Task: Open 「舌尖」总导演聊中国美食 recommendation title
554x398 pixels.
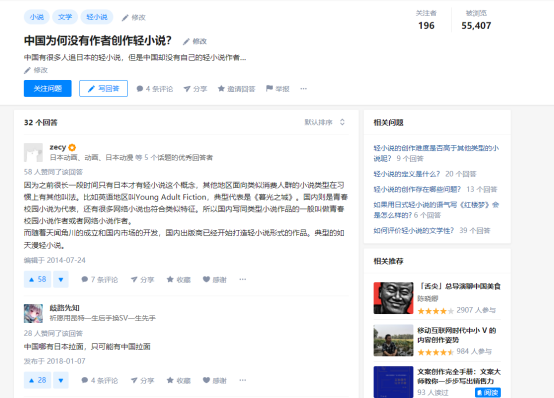Action: pos(459,286)
